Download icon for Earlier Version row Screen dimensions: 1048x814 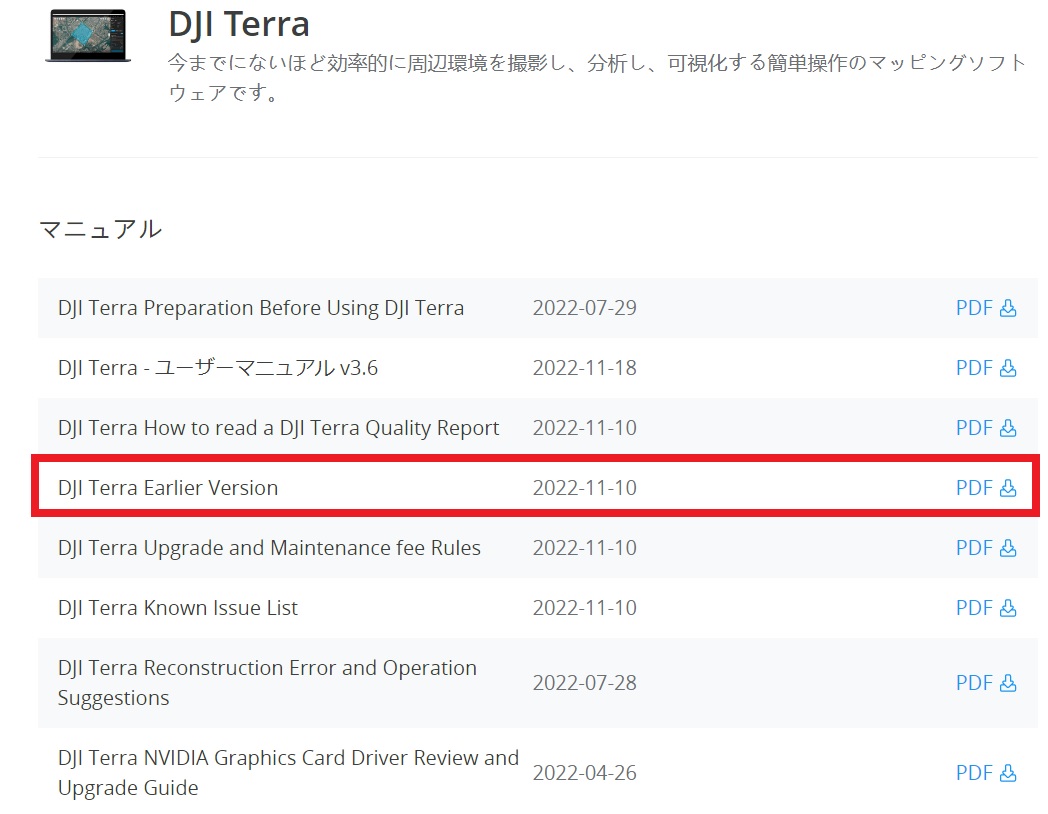point(1008,488)
